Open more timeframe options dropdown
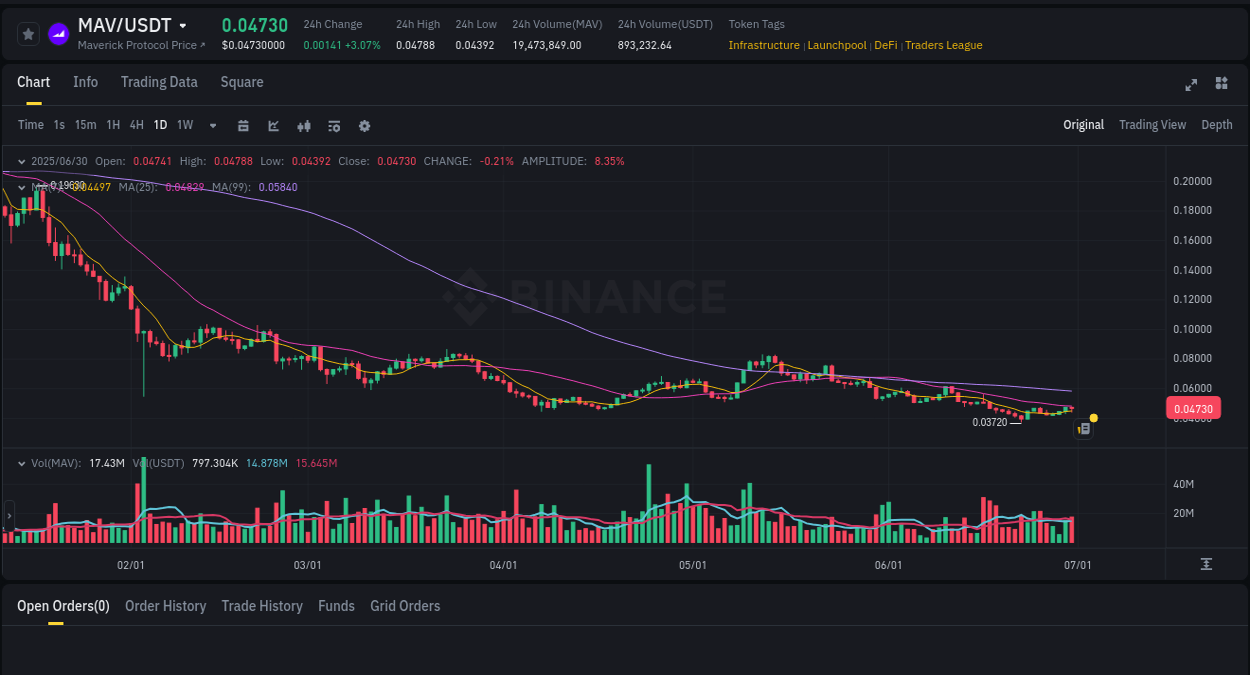1250x675 pixels. pyautogui.click(x=212, y=125)
